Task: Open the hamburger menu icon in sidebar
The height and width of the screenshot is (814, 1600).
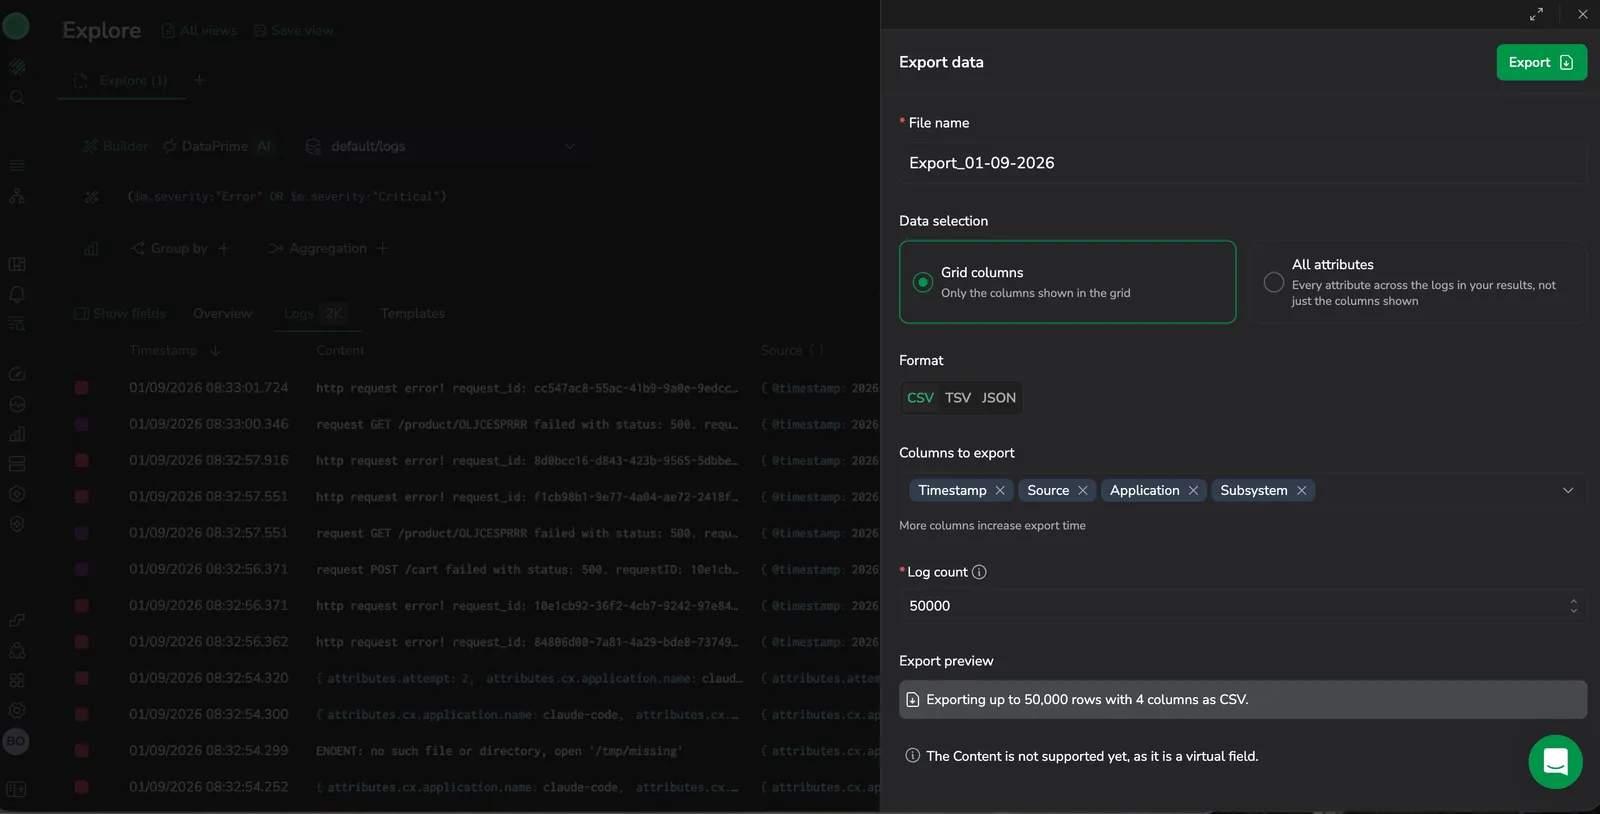Action: pos(16,166)
